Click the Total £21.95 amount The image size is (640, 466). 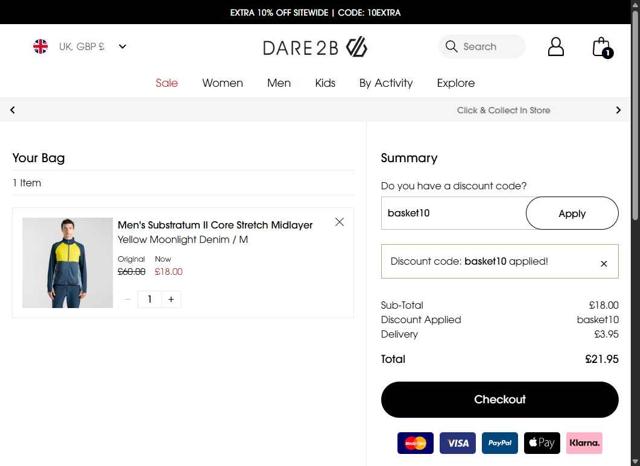click(x=602, y=359)
